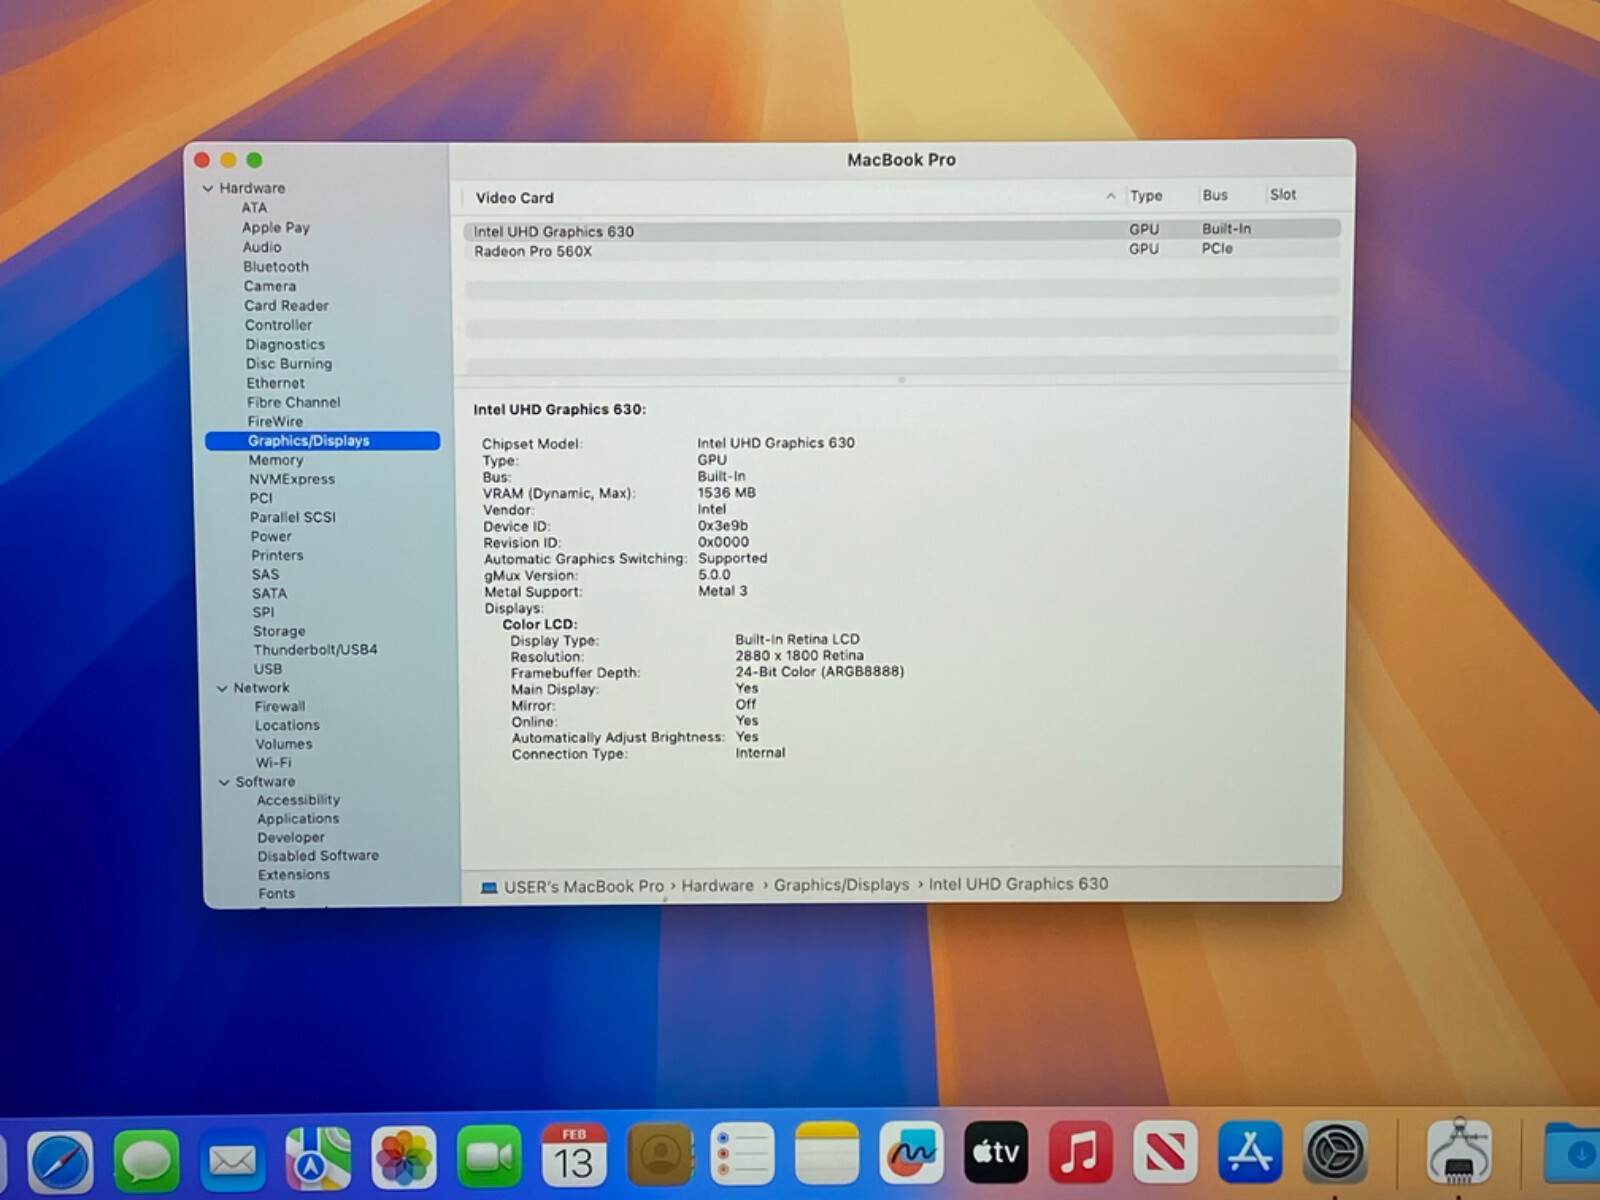Image resolution: width=1600 pixels, height=1200 pixels.
Task: Open the Freeform app icon
Action: point(911,1154)
